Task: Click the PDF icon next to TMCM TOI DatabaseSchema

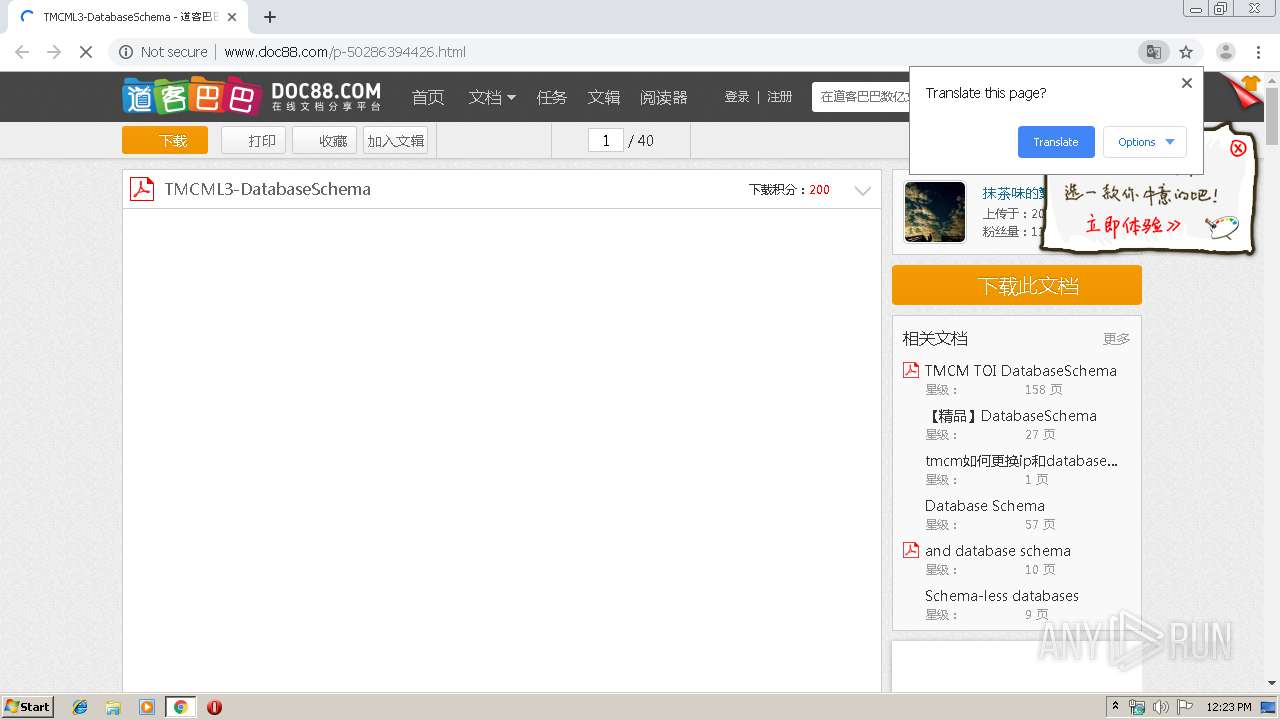Action: 911,370
